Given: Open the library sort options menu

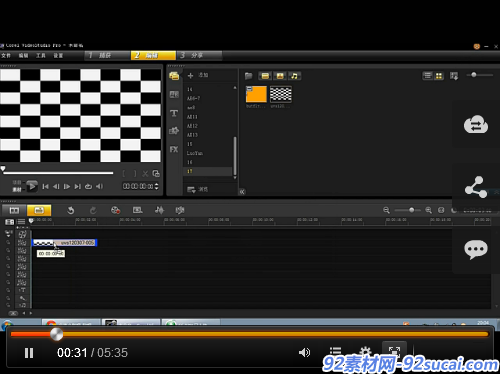Looking at the screenshot, I should click(x=454, y=76).
